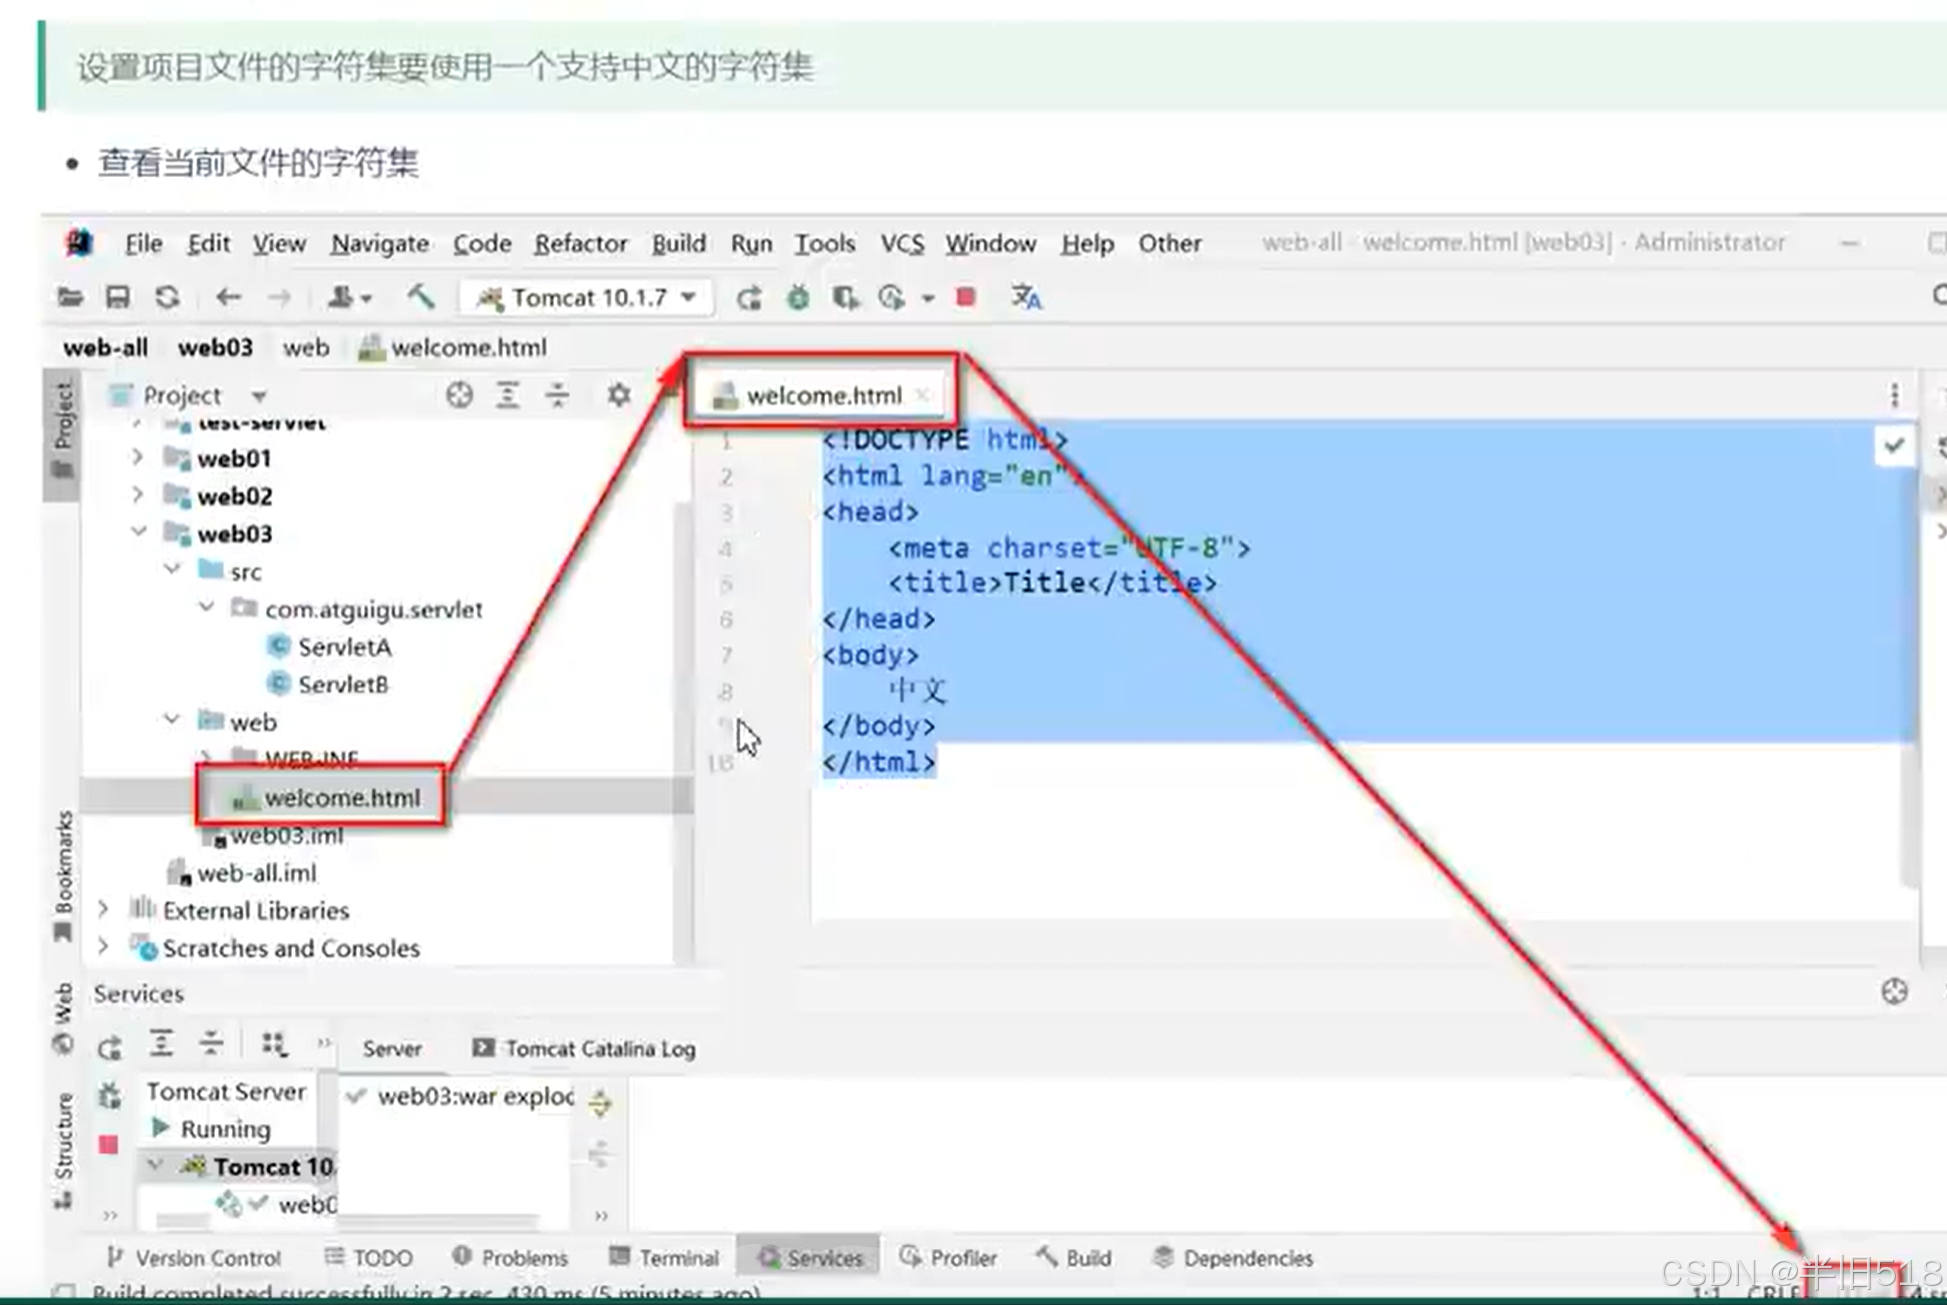Go forward with the right arrow icon

[279, 298]
